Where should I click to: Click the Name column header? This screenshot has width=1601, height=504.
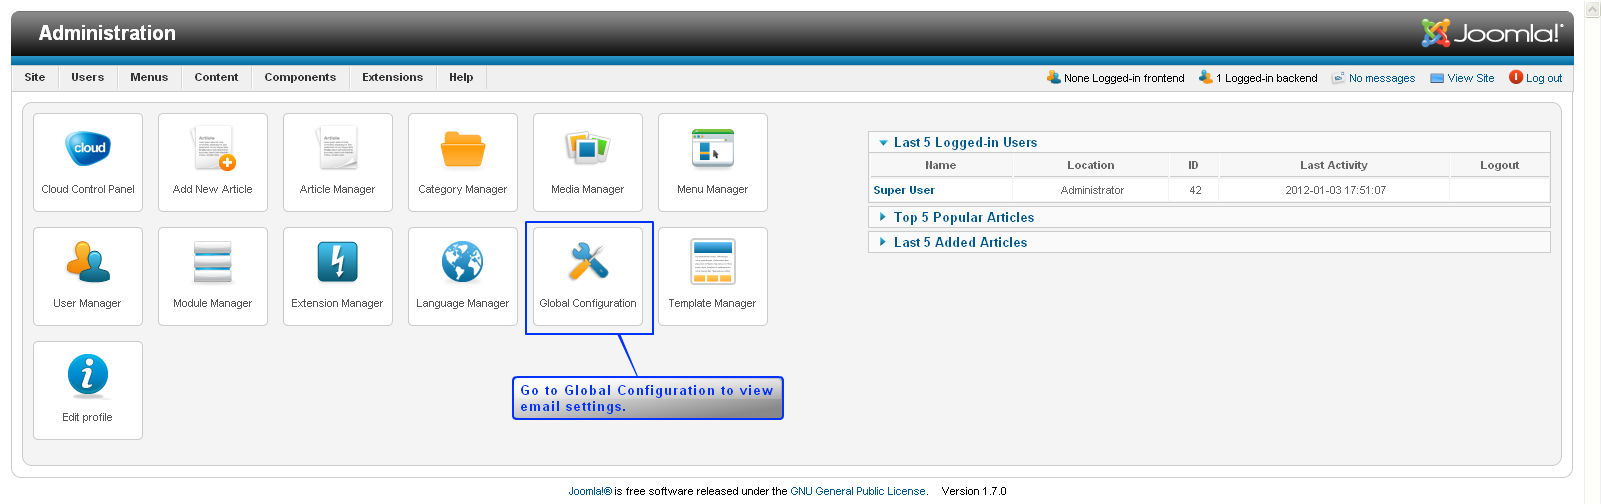coord(940,165)
